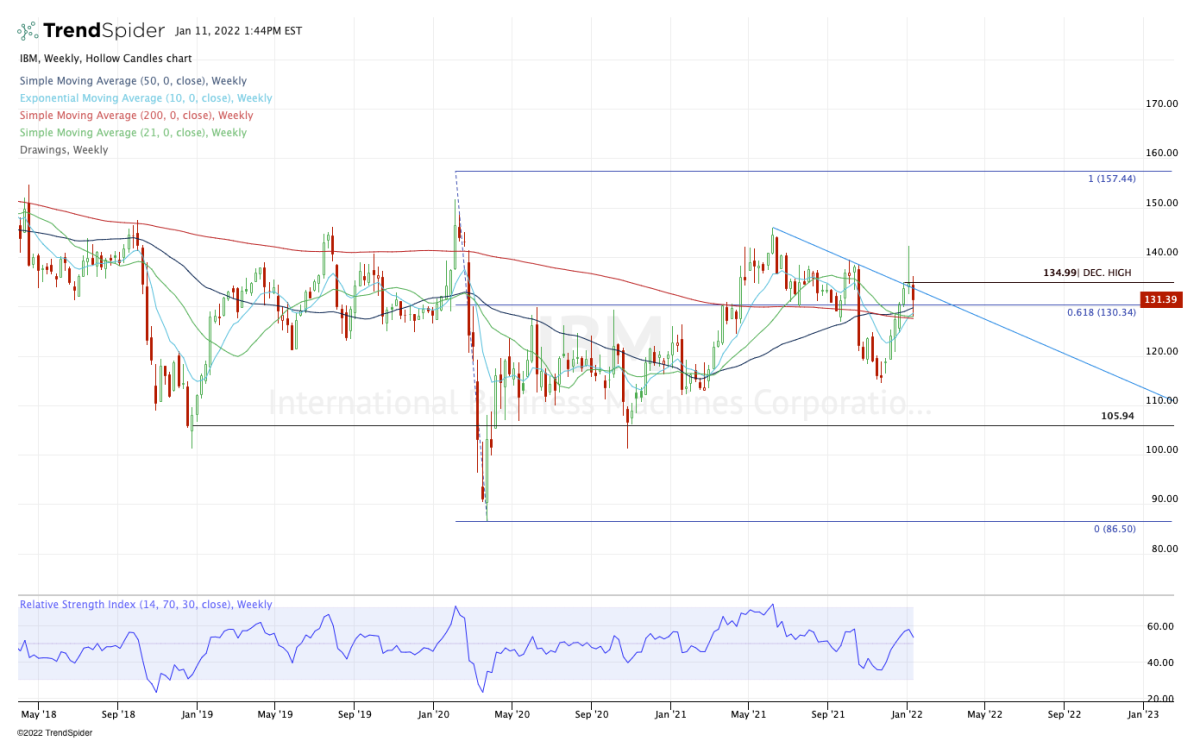Screen dimensions: 1200x741
Task: Click the RSI 60.00 axis label
Action: click(1158, 627)
